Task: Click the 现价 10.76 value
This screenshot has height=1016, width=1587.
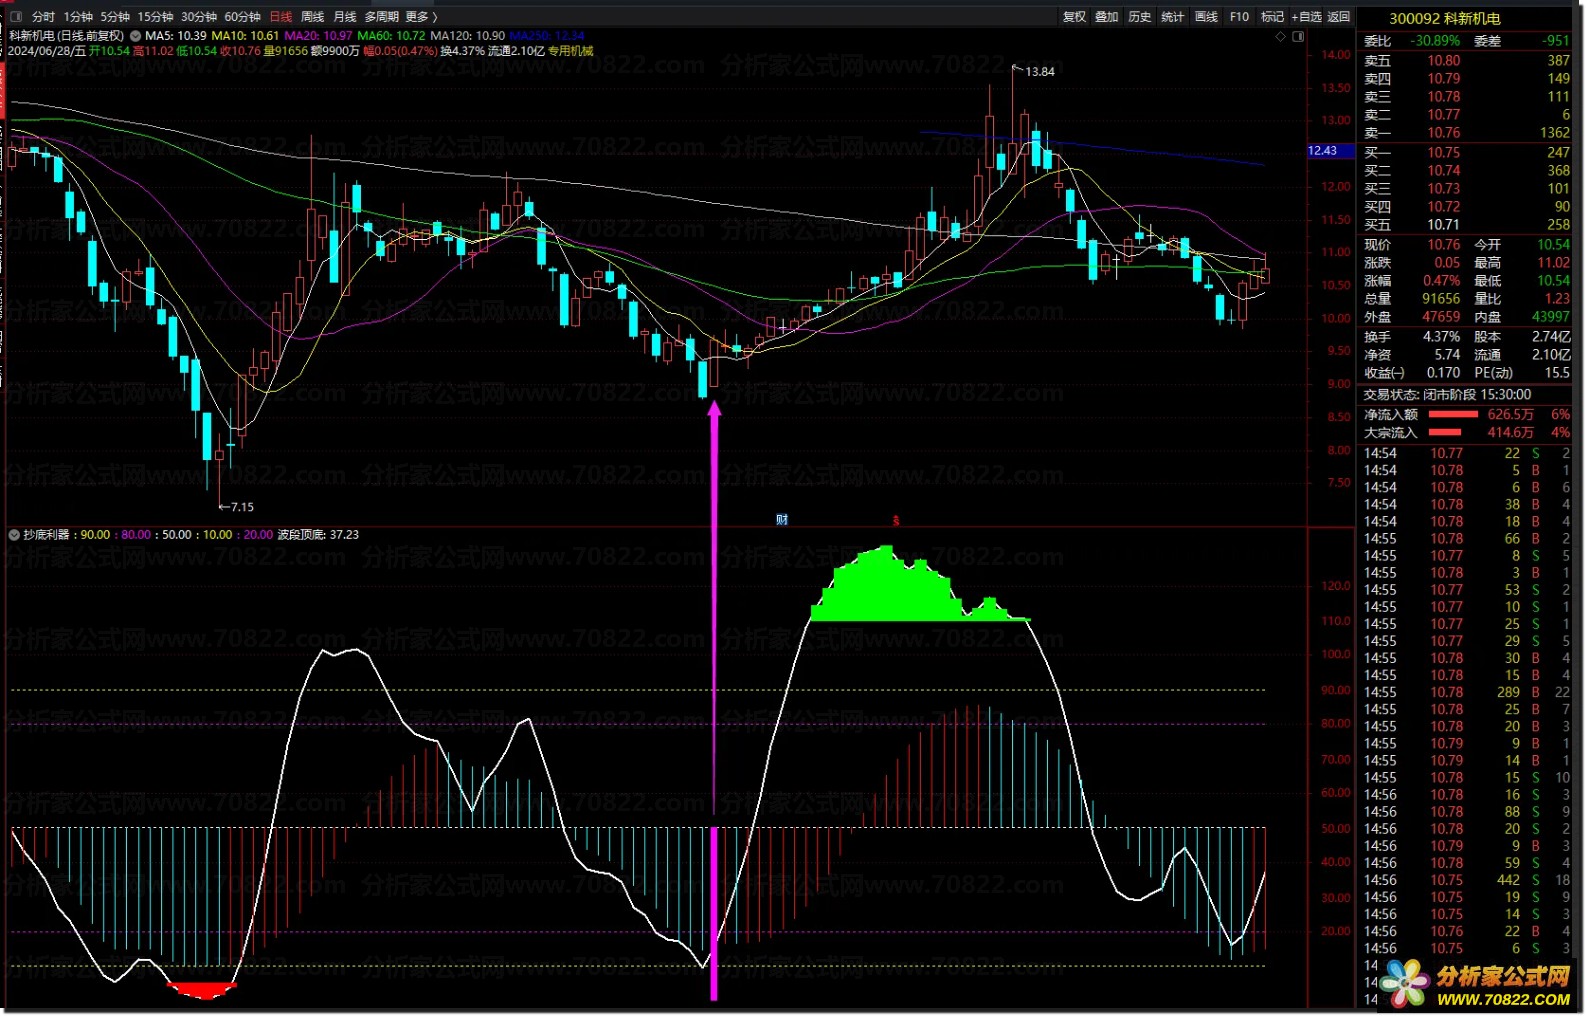Action: coord(1444,245)
